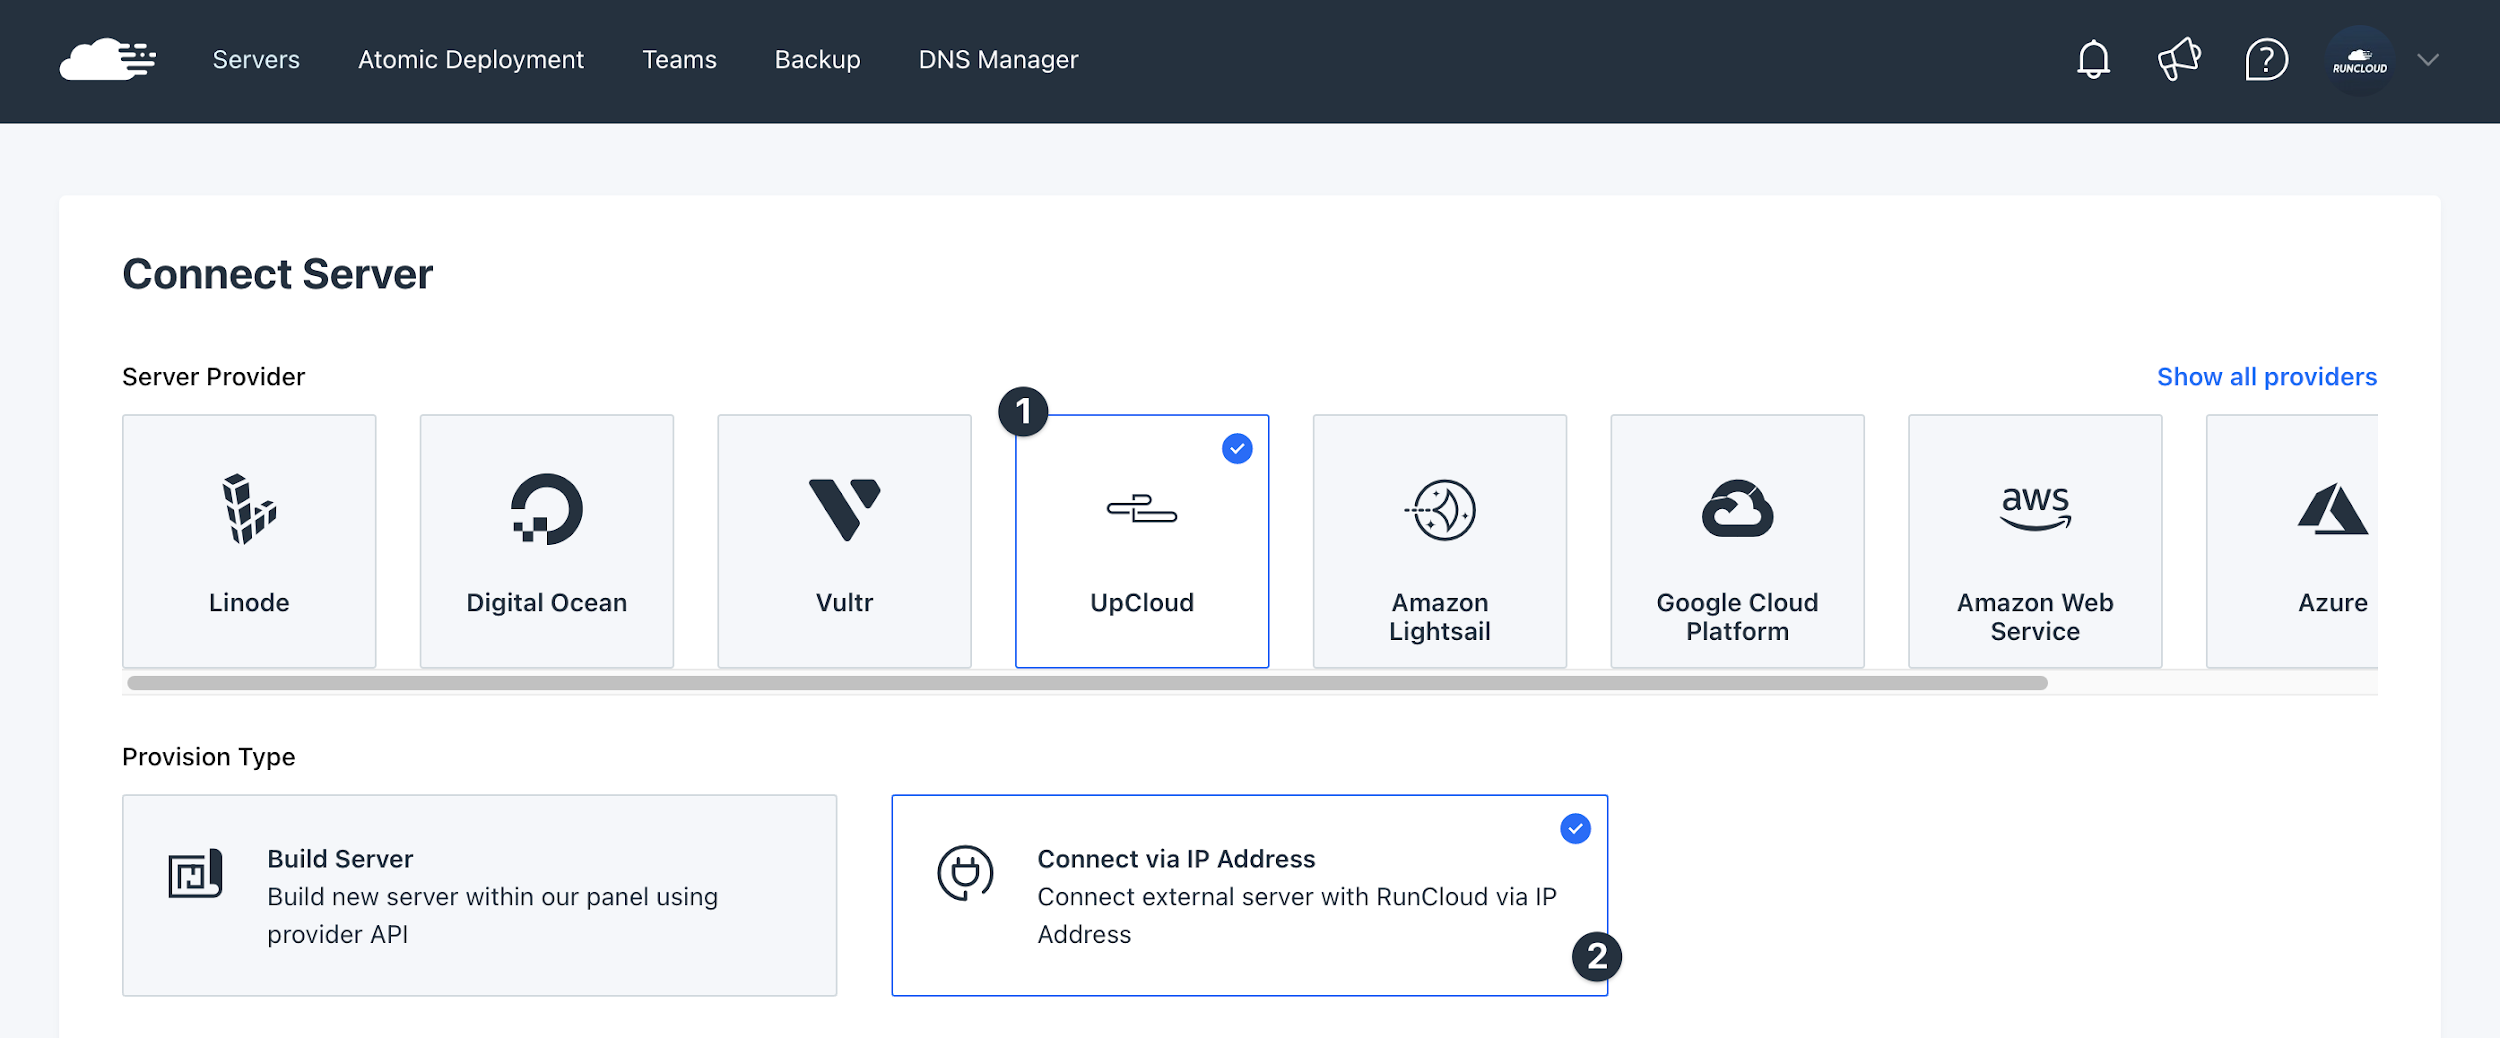Open the help question mark icon
2500x1038 pixels.
(2266, 60)
